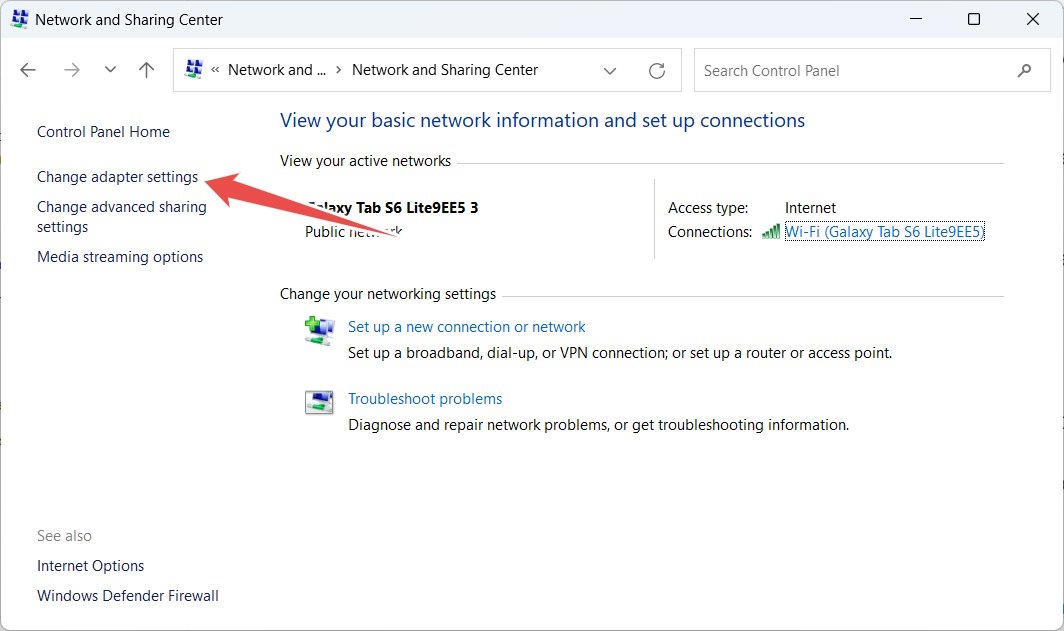Open Change adapter settings
The height and width of the screenshot is (631, 1064).
point(116,176)
